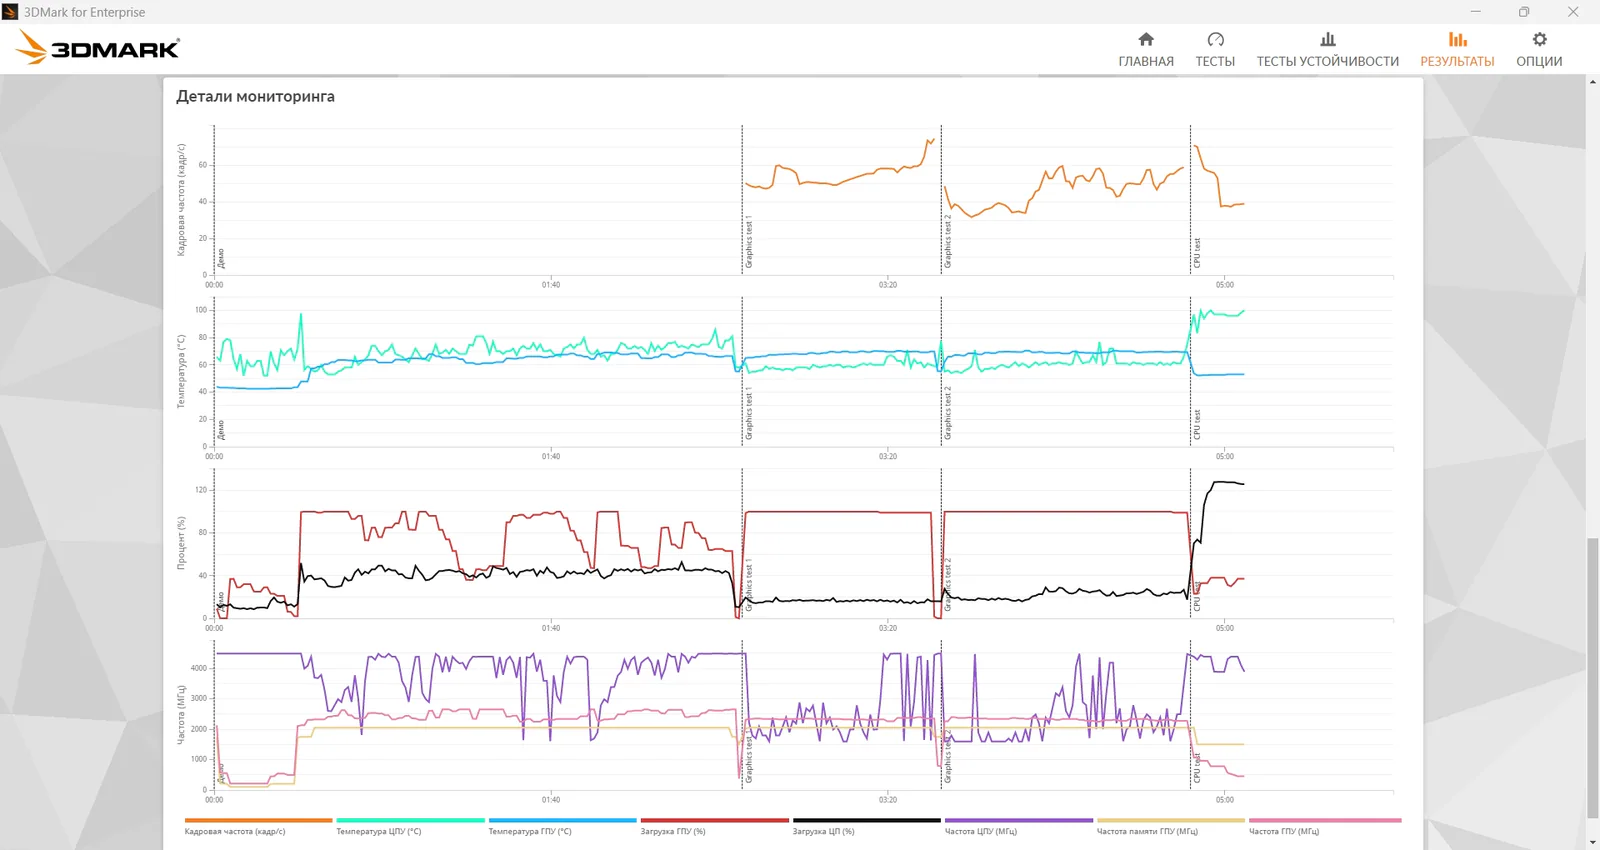The height and width of the screenshot is (850, 1600).
Task: Open ТЕСТЫ УСТОЙЧИВОСТИ tab label
Action: pos(1327,61)
